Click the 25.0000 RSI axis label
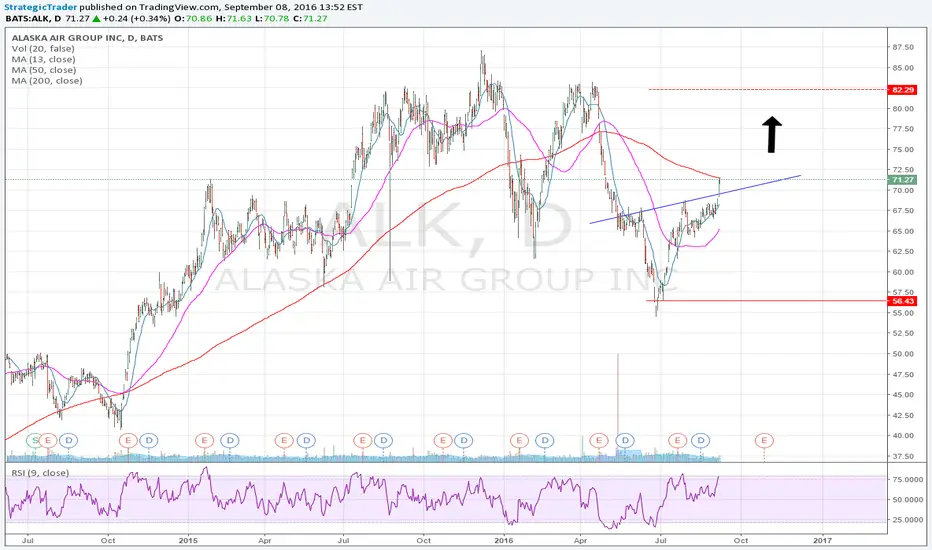Image resolution: width=932 pixels, height=550 pixels. point(906,520)
